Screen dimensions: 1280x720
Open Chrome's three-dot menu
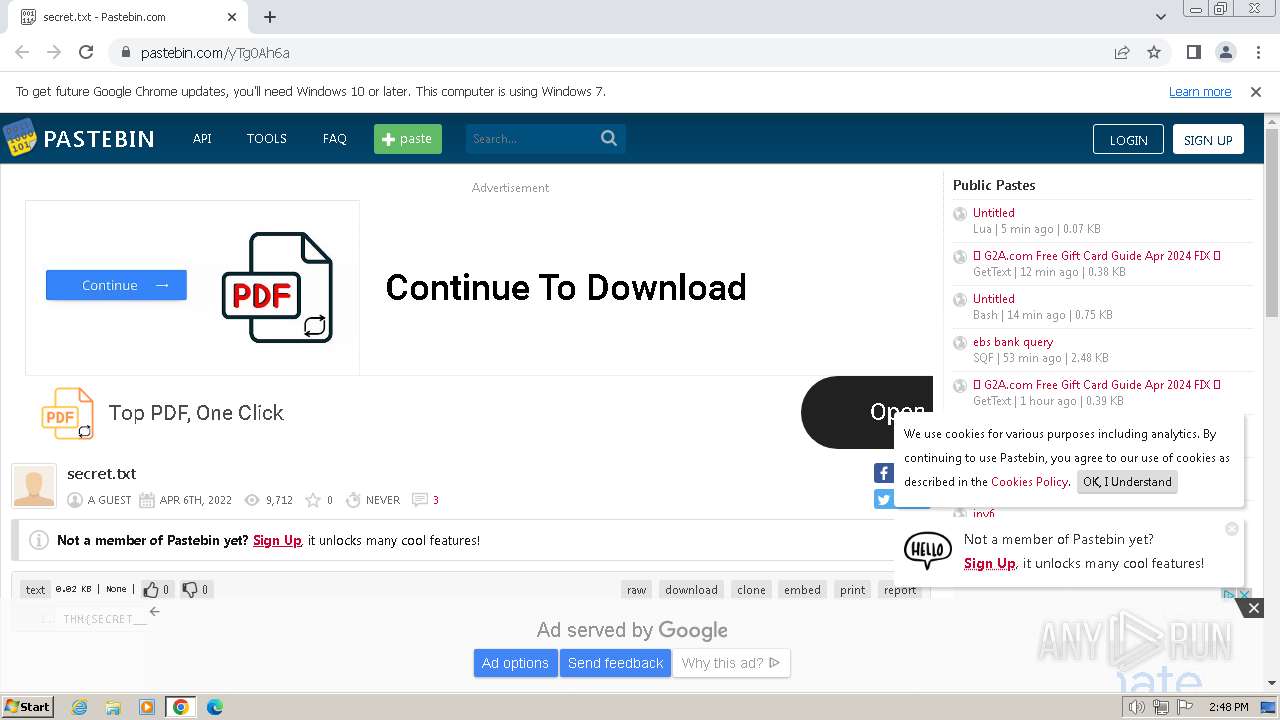coord(1257,53)
